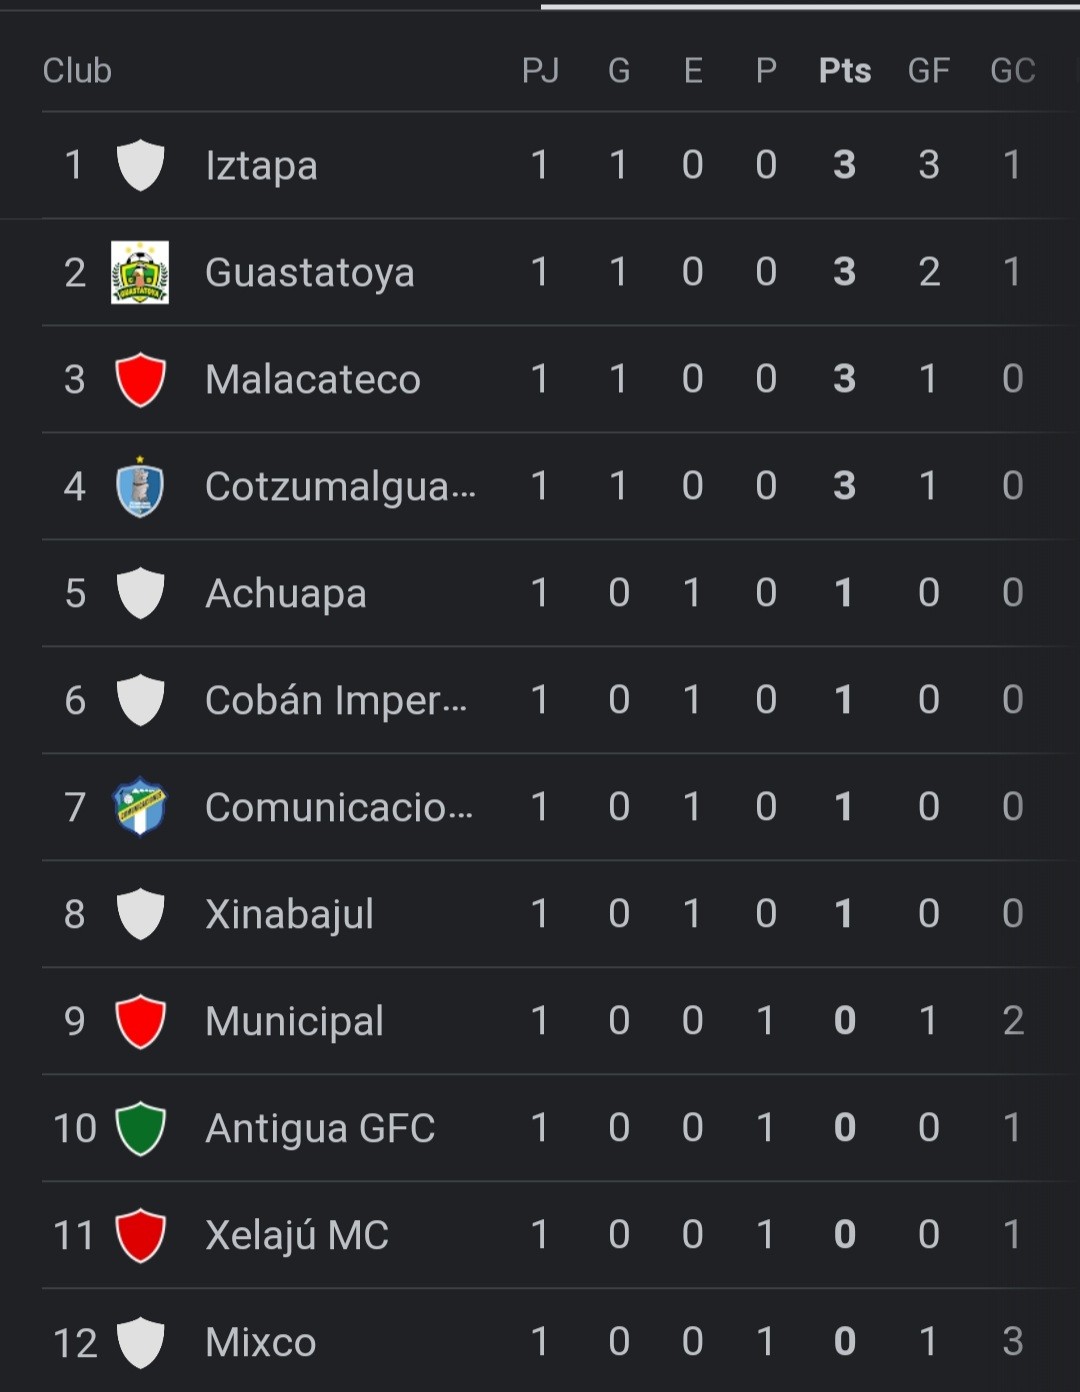This screenshot has width=1080, height=1392.
Task: Click Mixco's white shield icon
Action: [140, 1342]
